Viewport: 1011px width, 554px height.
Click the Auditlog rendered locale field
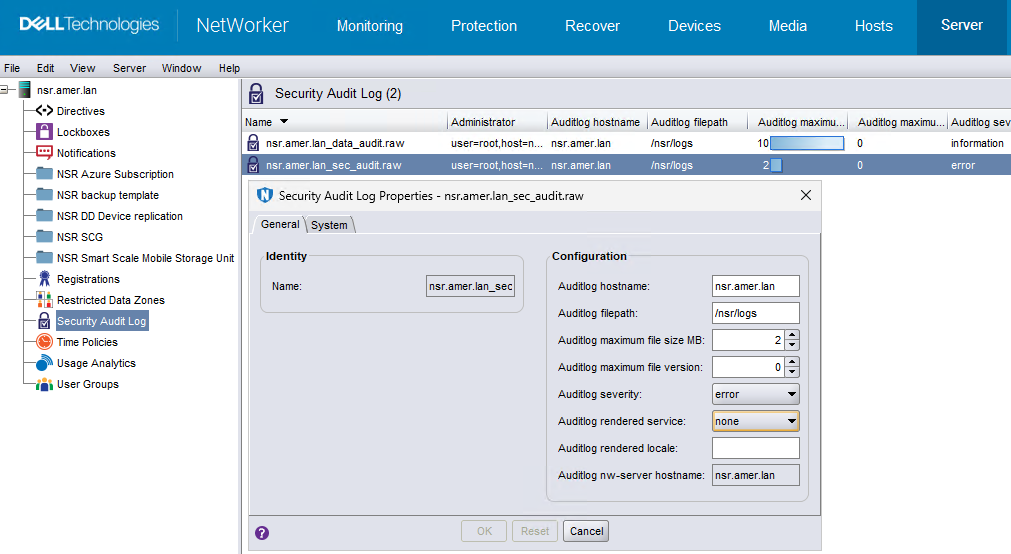tap(755, 448)
